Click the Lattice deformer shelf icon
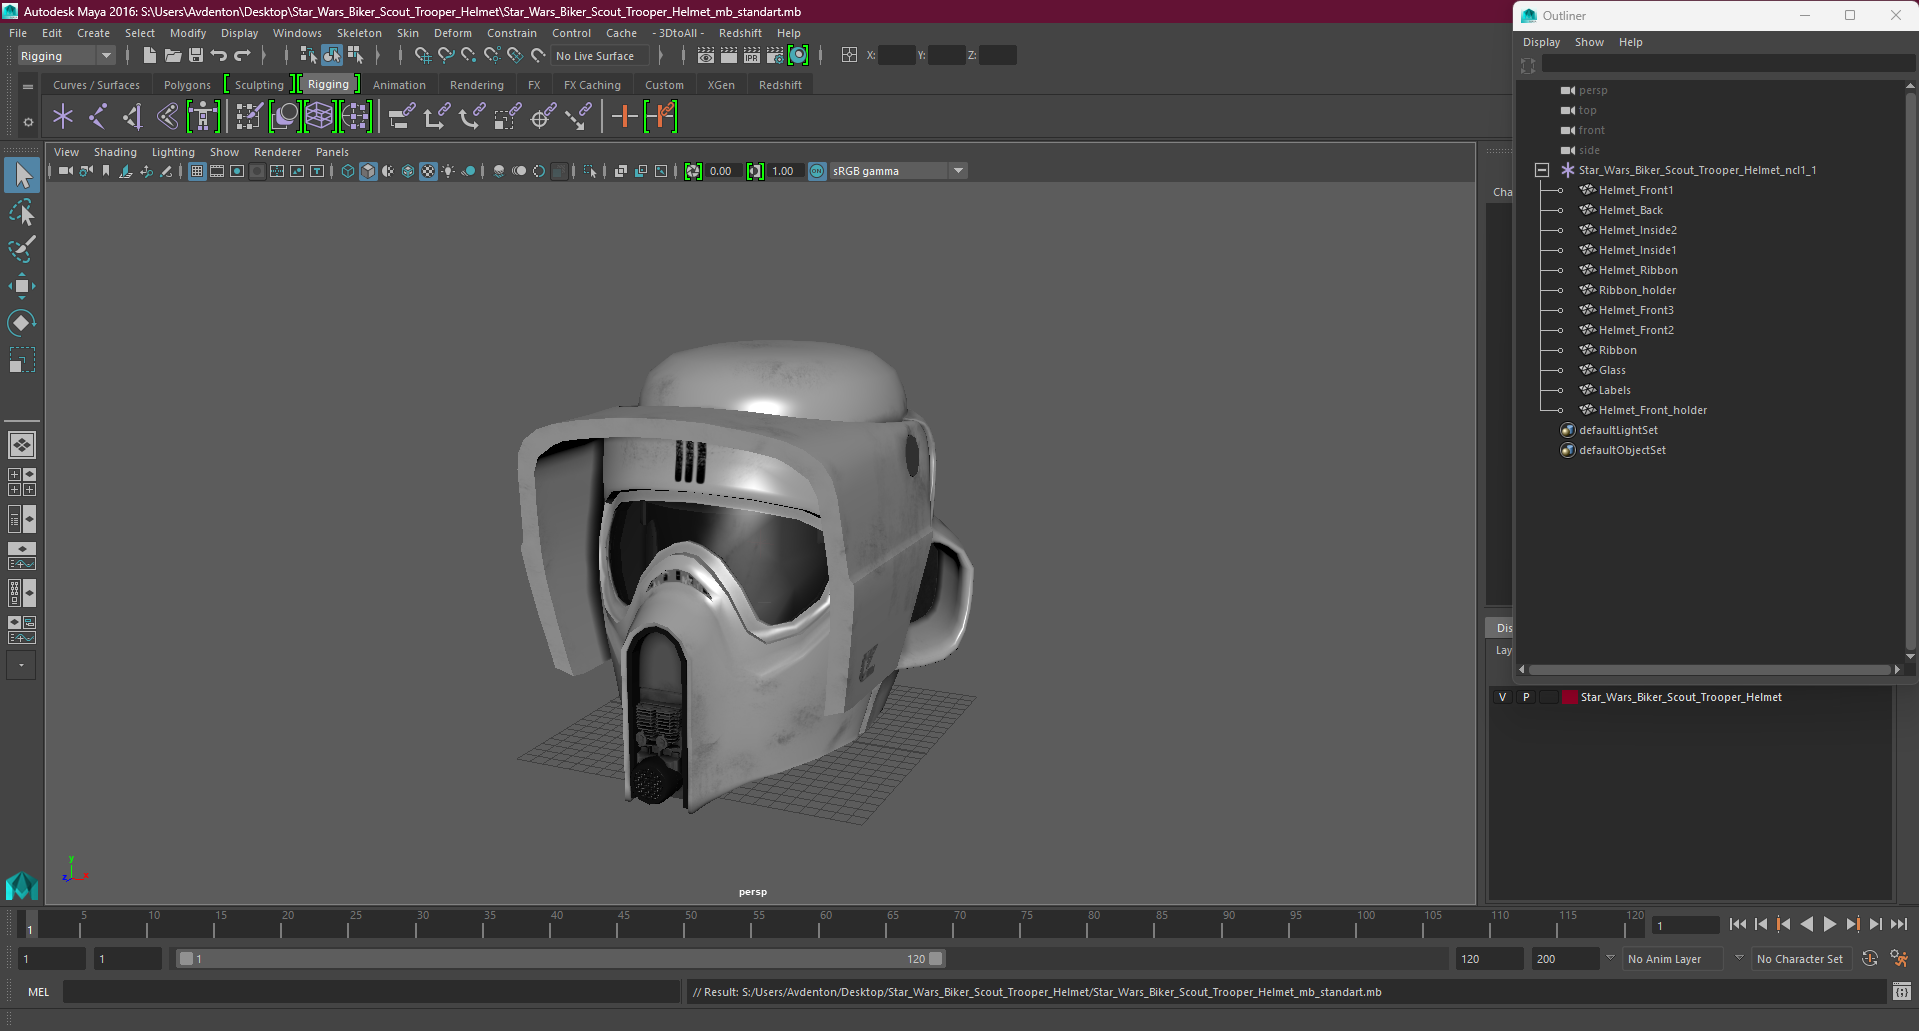Image resolution: width=1919 pixels, height=1031 pixels. 319,117
